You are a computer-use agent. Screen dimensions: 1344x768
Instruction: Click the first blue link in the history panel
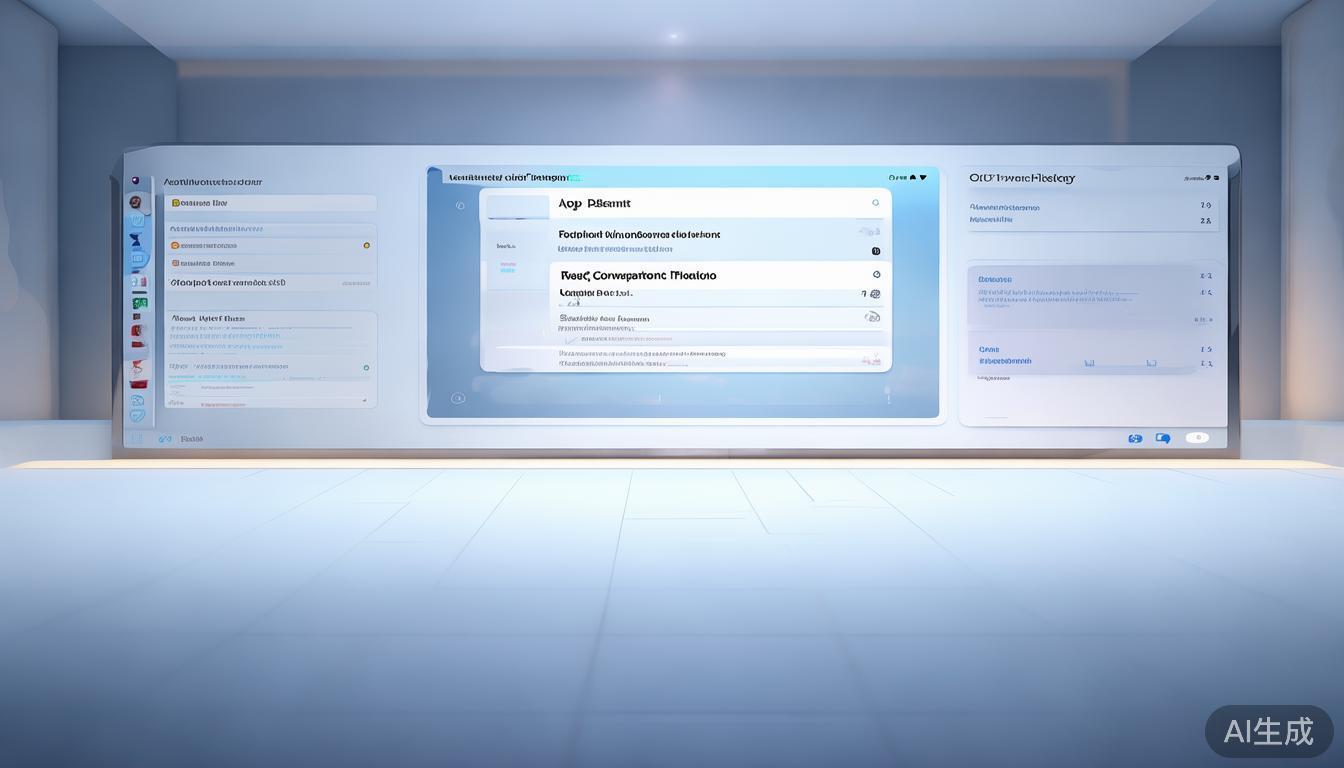click(x=1004, y=208)
